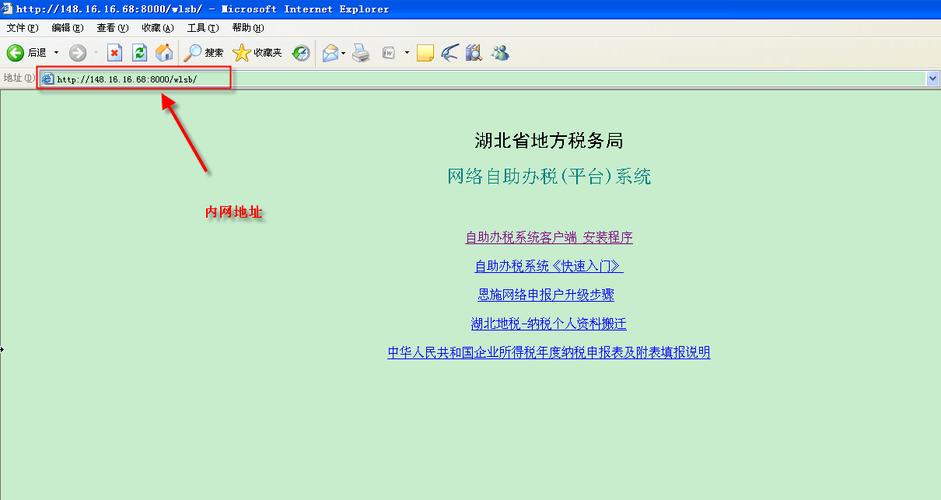Click the Mail envelope icon
941x500 pixels.
pyautogui.click(x=330, y=53)
